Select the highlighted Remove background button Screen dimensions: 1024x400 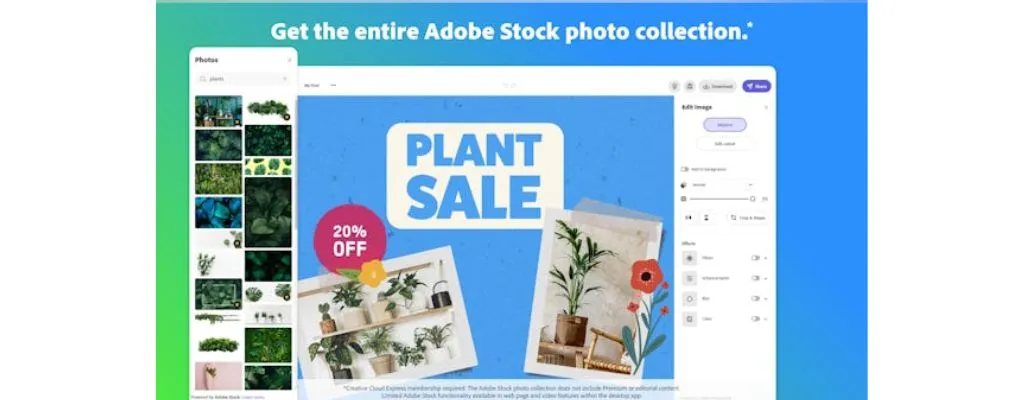[x=724, y=125]
